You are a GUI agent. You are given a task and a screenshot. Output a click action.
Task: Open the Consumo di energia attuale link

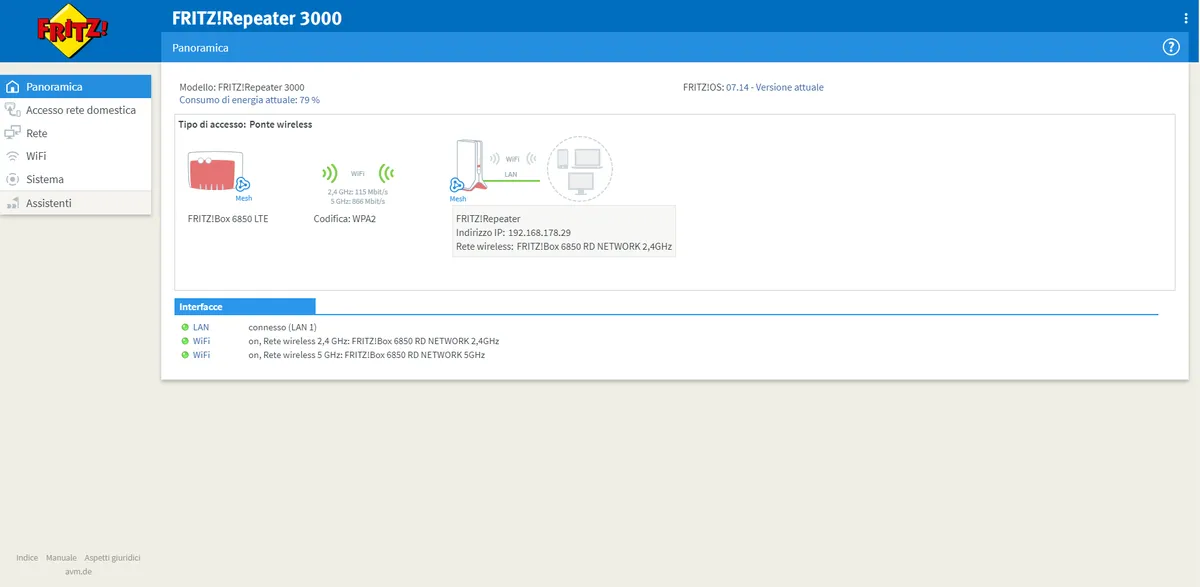click(249, 100)
